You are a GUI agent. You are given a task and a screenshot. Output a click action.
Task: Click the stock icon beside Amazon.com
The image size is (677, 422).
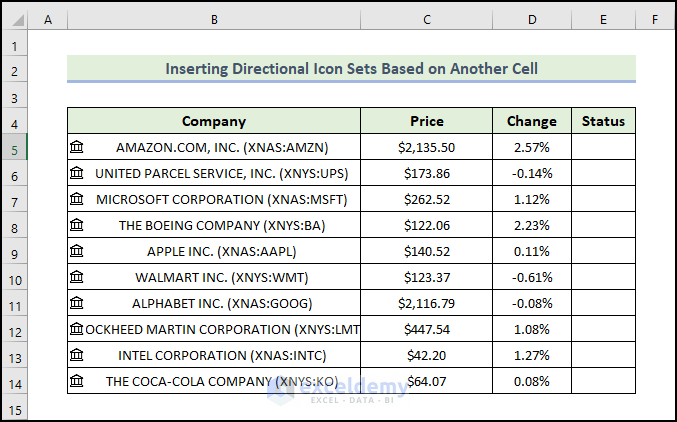pos(77,147)
